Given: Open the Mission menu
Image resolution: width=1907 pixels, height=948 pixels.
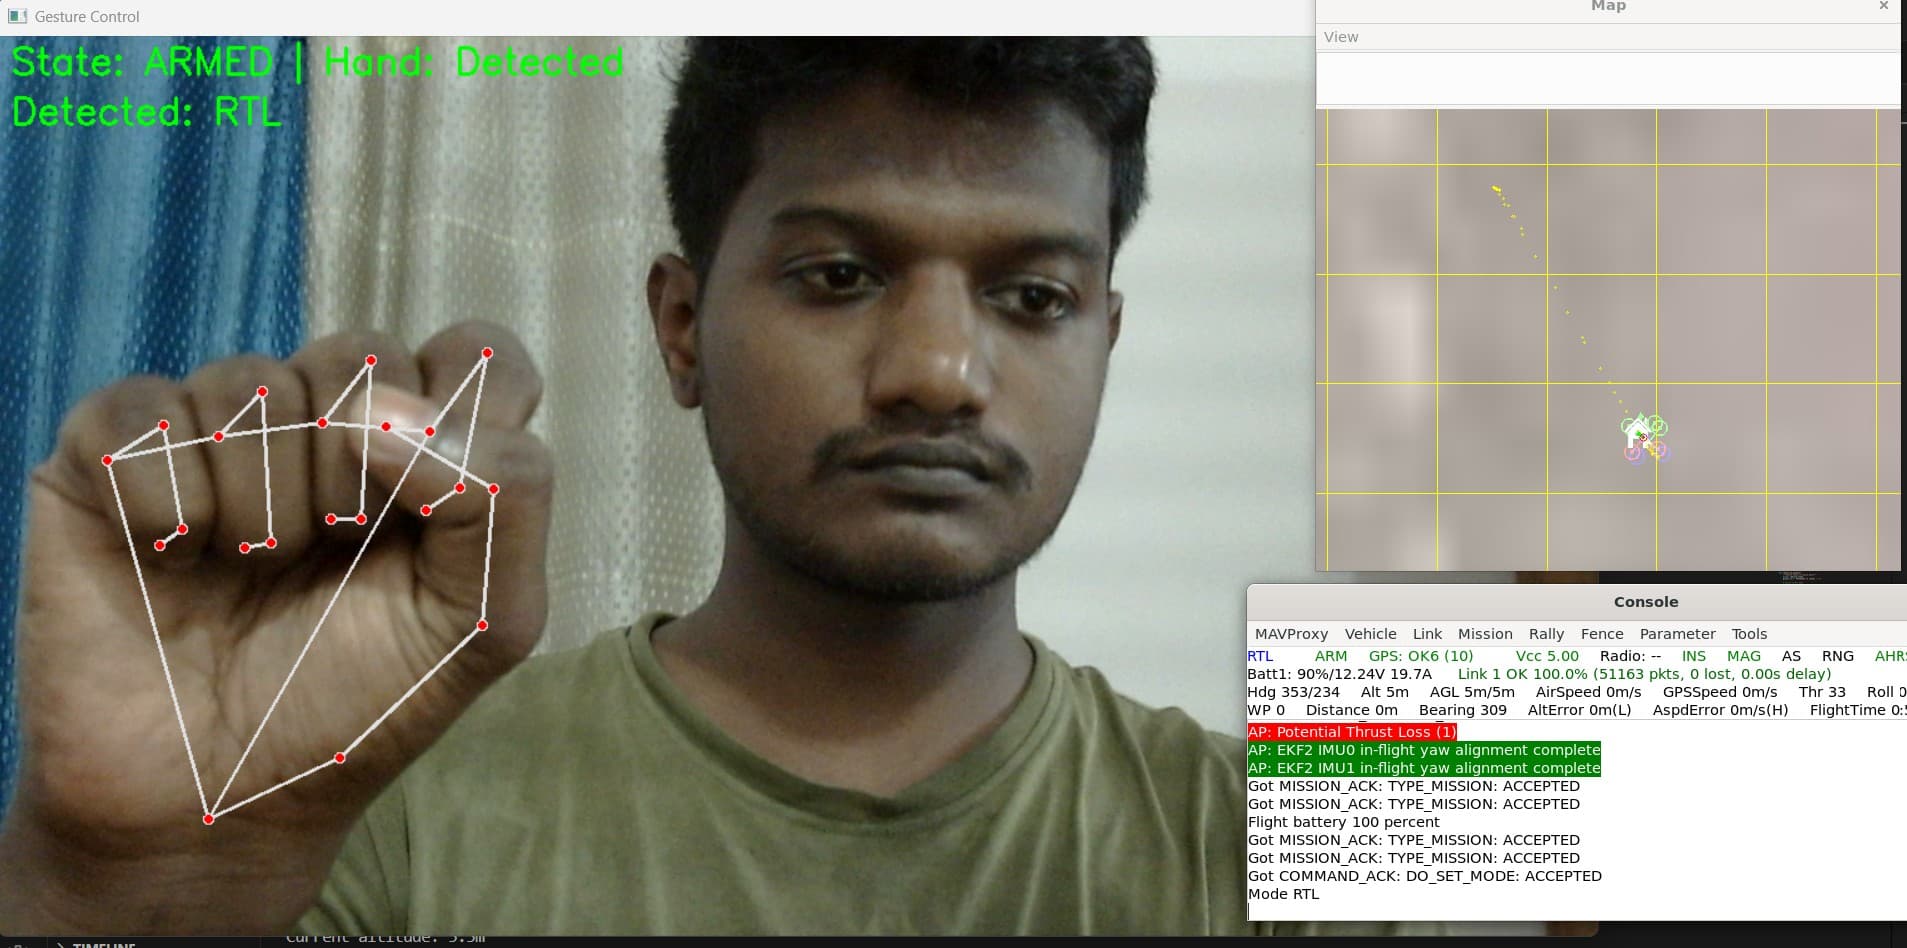Looking at the screenshot, I should click(x=1484, y=633).
